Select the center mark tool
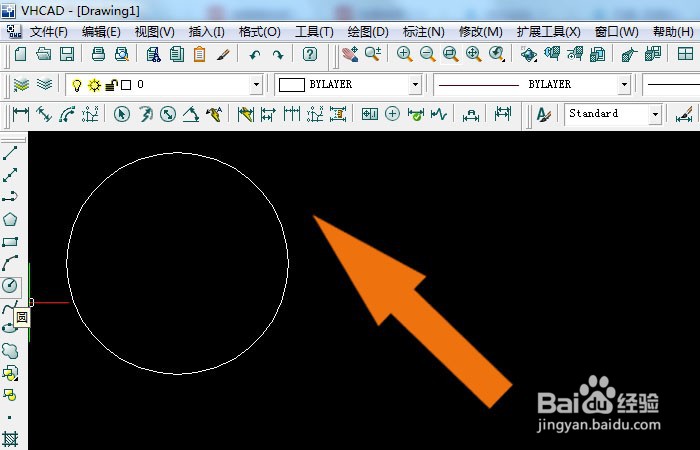Screen dimensions: 700x450 (x=392, y=114)
